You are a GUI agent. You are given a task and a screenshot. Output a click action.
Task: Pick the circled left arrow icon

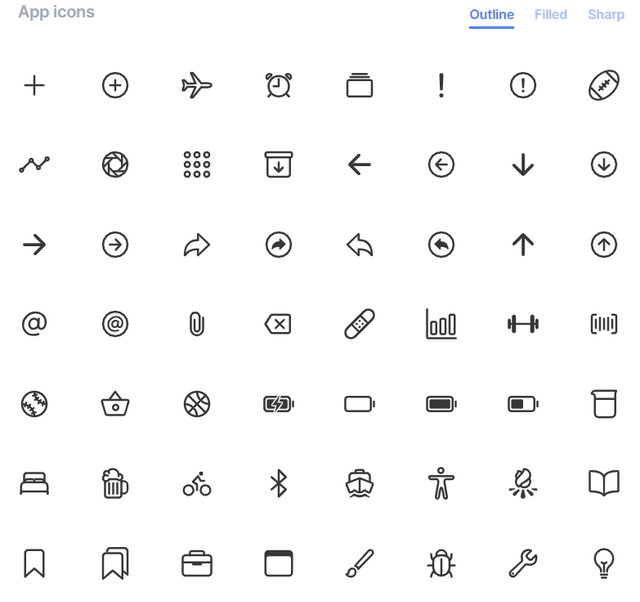441,165
